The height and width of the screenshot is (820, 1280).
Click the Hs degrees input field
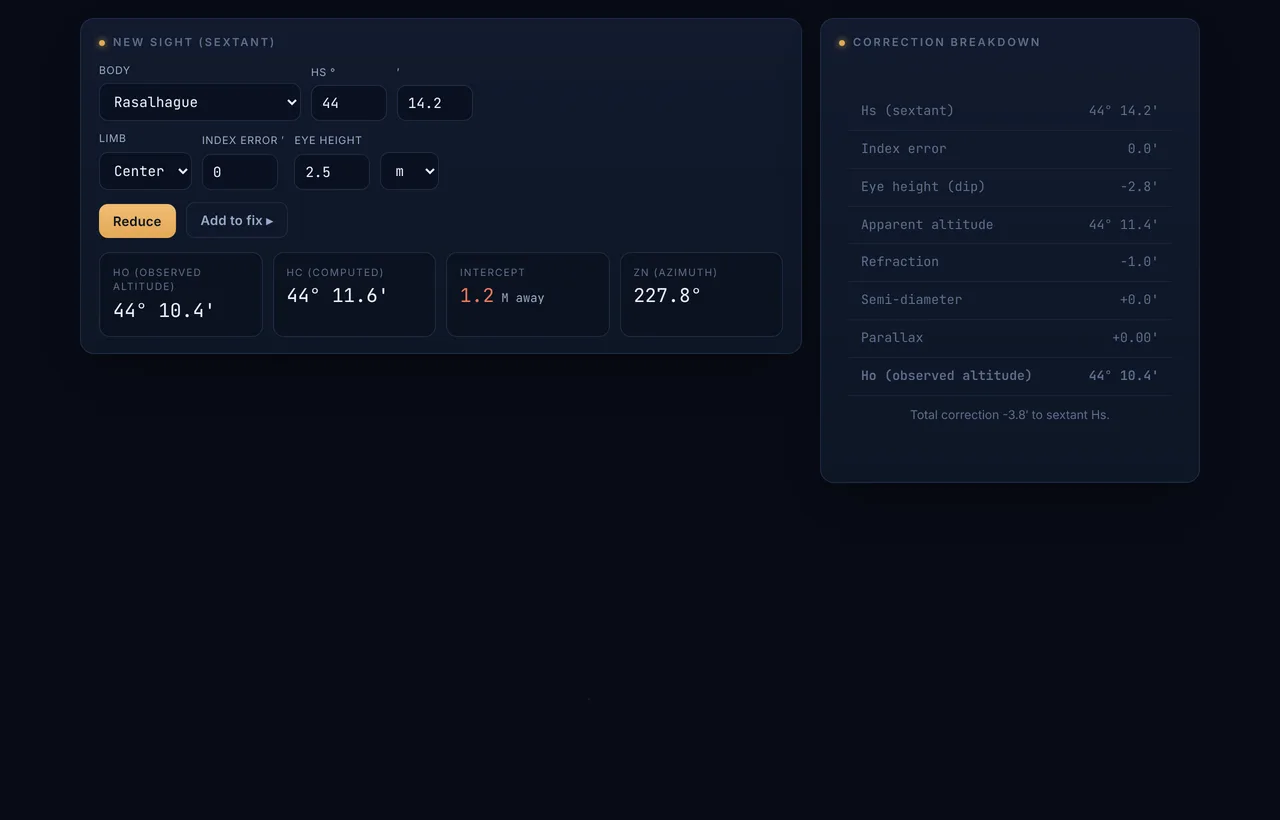pyautogui.click(x=349, y=103)
